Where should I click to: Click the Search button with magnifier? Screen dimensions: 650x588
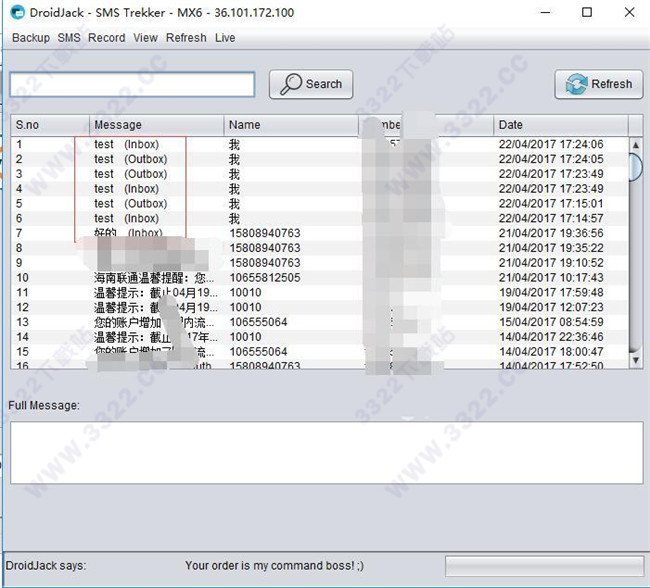[311, 84]
